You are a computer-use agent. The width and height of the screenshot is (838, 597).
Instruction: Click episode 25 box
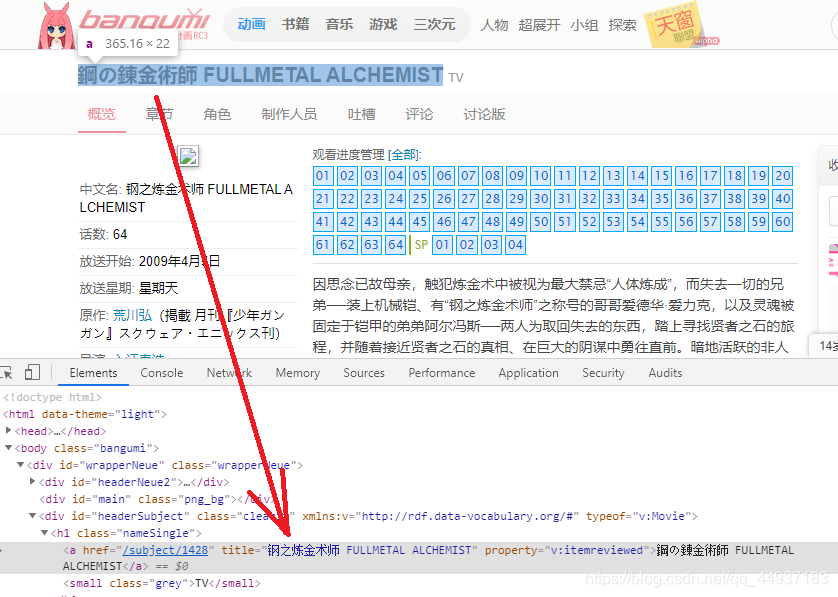(420, 199)
